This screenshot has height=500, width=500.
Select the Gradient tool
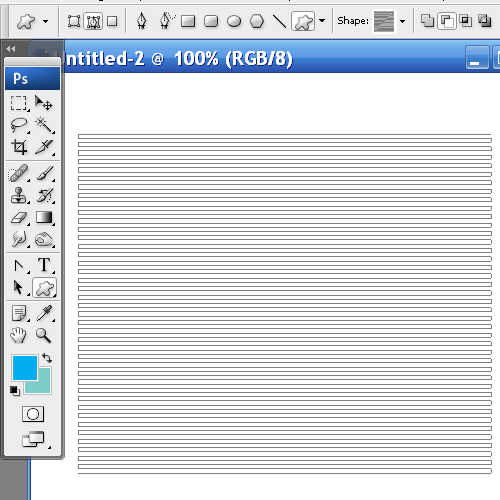[x=44, y=217]
